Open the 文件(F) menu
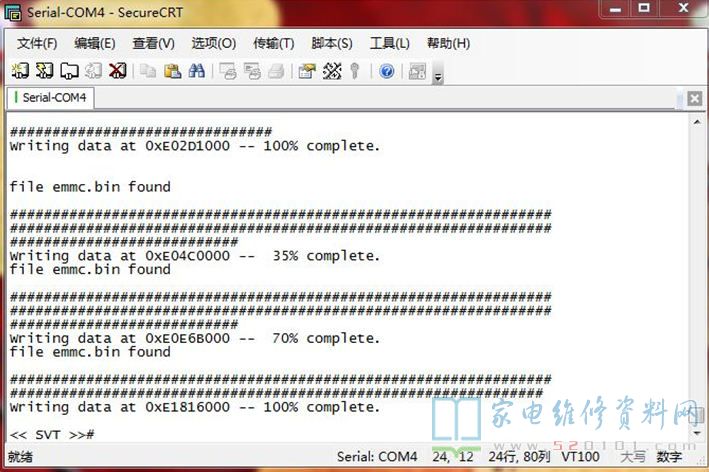709x472 pixels. point(37,44)
